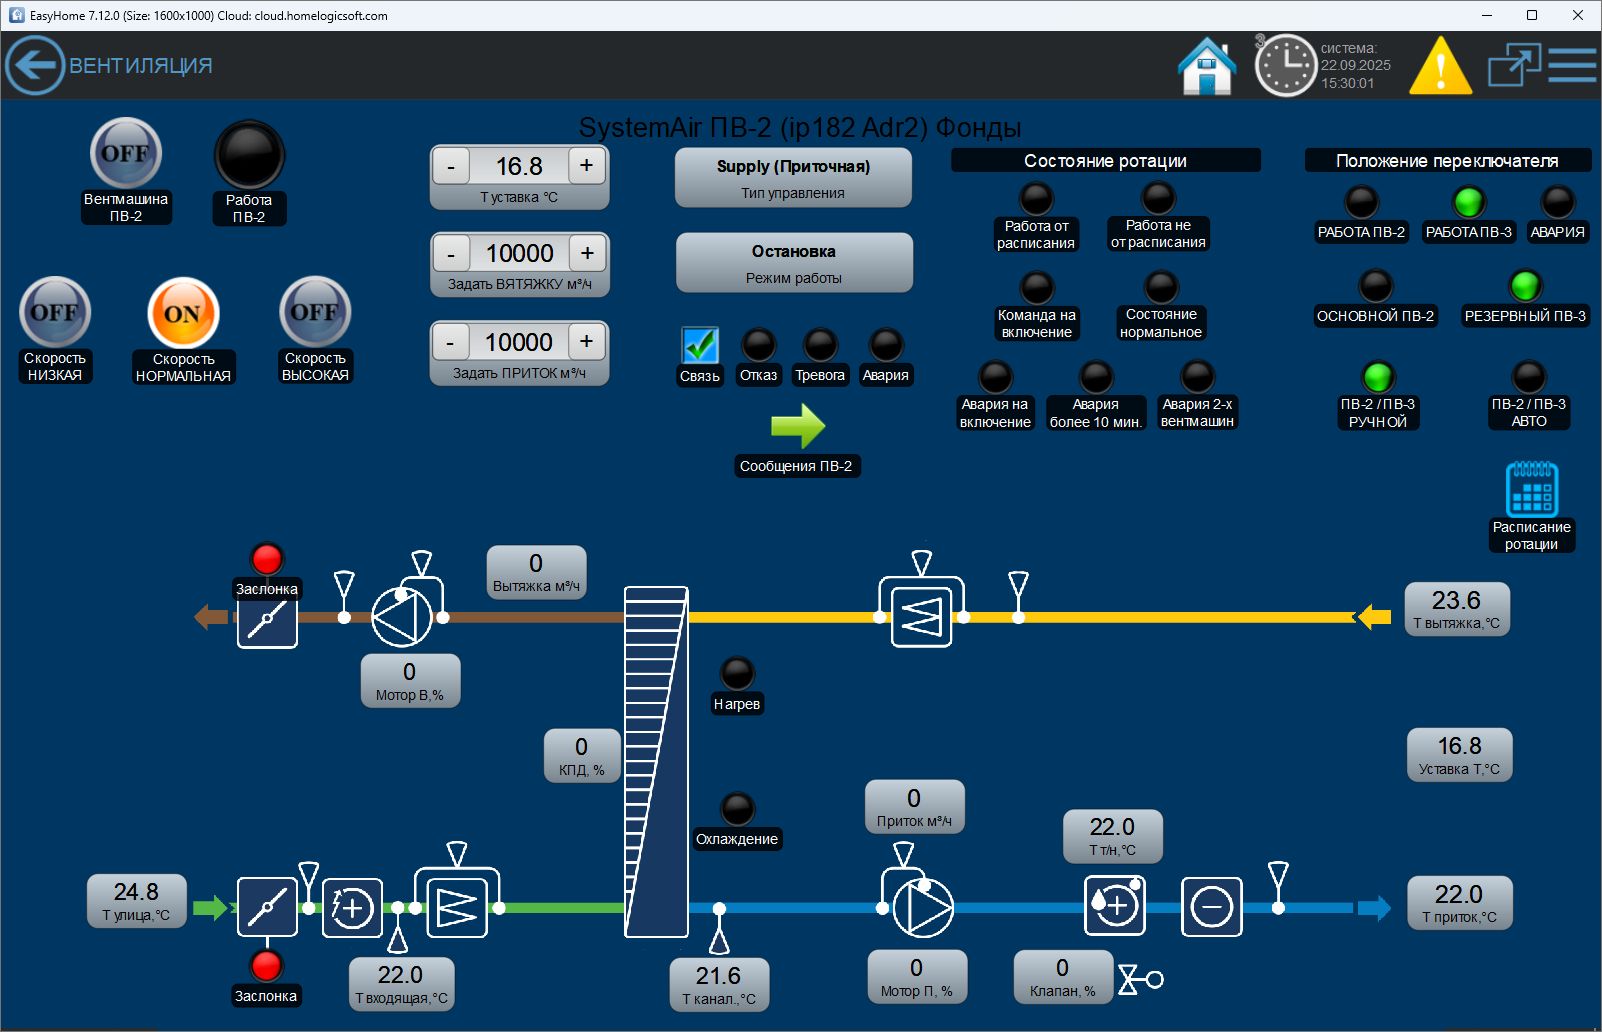Click green arrow for Сообщения ПВ-2
1602x1032 pixels.
click(x=797, y=427)
